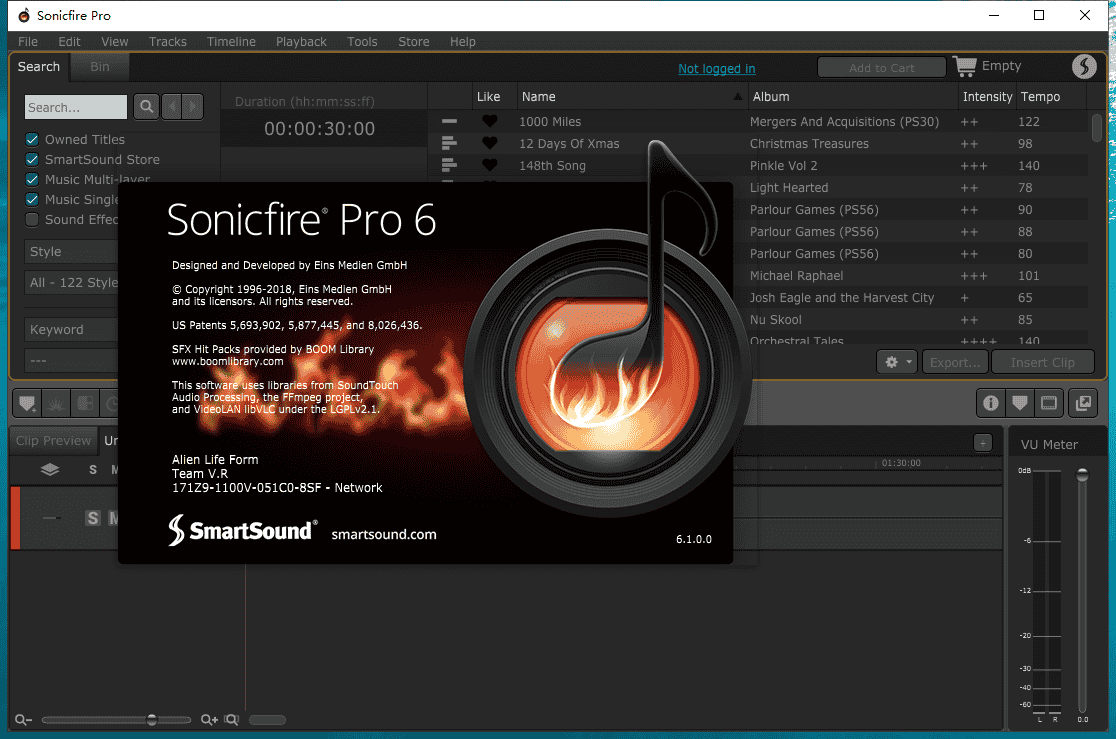The height and width of the screenshot is (739, 1116).
Task: Click the SmartSound logo in top-right corner
Action: coord(1084,67)
